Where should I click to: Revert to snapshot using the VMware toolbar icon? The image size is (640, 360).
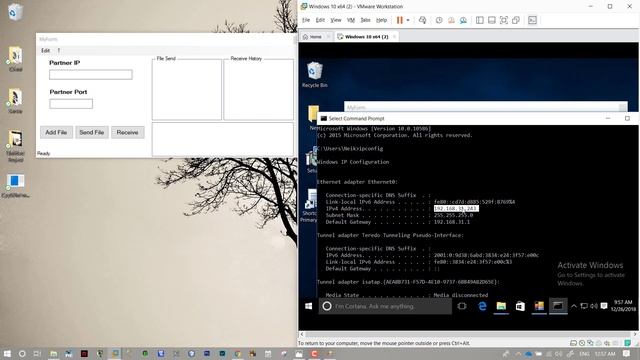tap(451, 20)
